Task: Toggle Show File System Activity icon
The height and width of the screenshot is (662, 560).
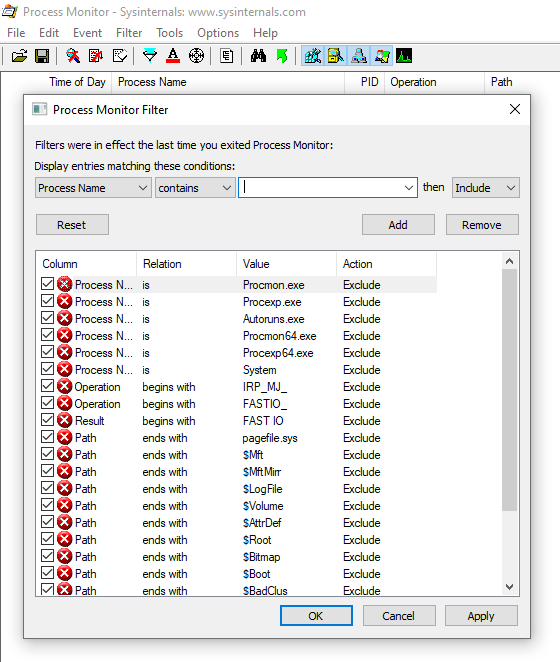Action: pyautogui.click(x=336, y=56)
